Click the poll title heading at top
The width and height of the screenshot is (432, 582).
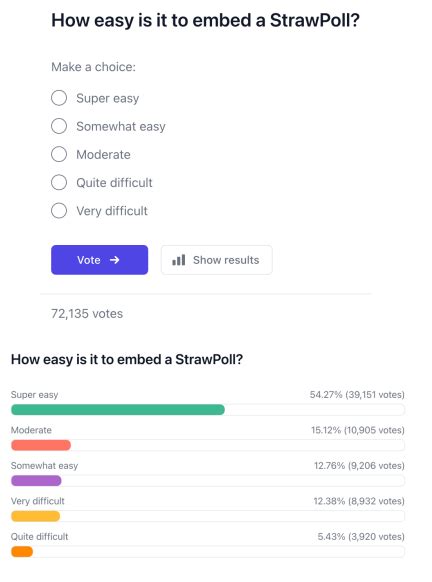[x=205, y=20]
